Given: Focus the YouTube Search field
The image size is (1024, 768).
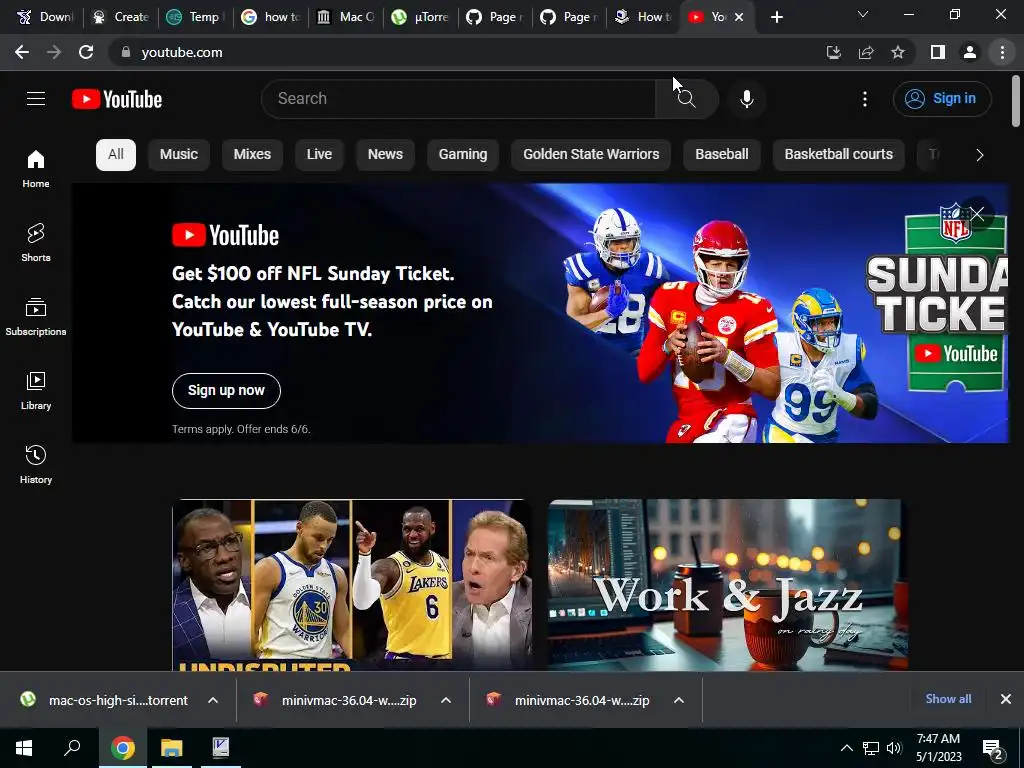Looking at the screenshot, I should coord(458,99).
